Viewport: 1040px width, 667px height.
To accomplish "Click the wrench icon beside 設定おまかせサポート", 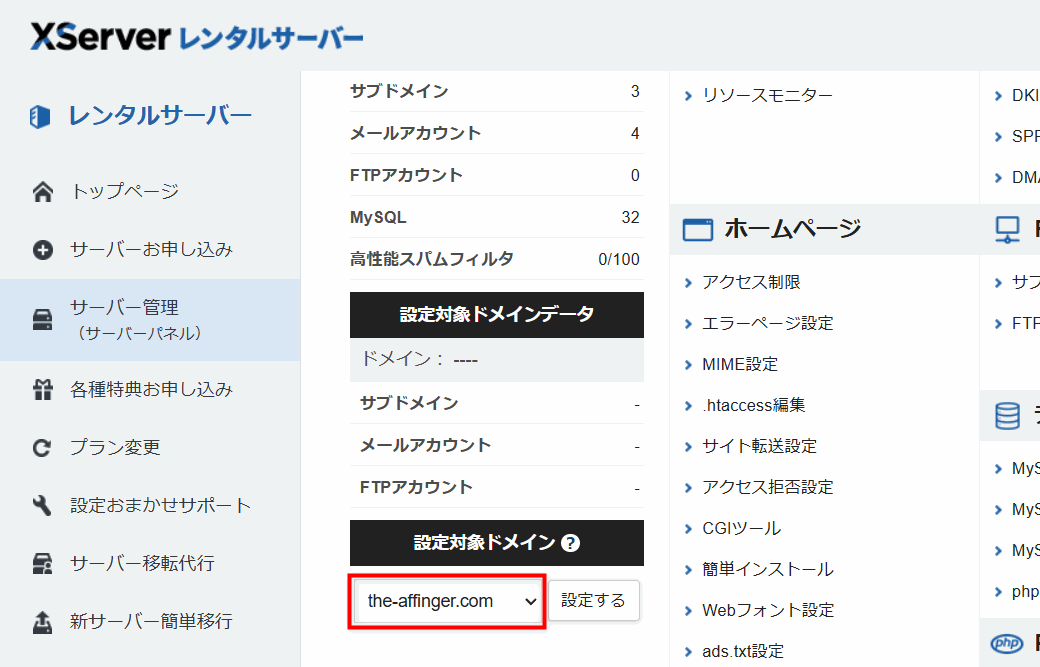I will click(x=42, y=505).
